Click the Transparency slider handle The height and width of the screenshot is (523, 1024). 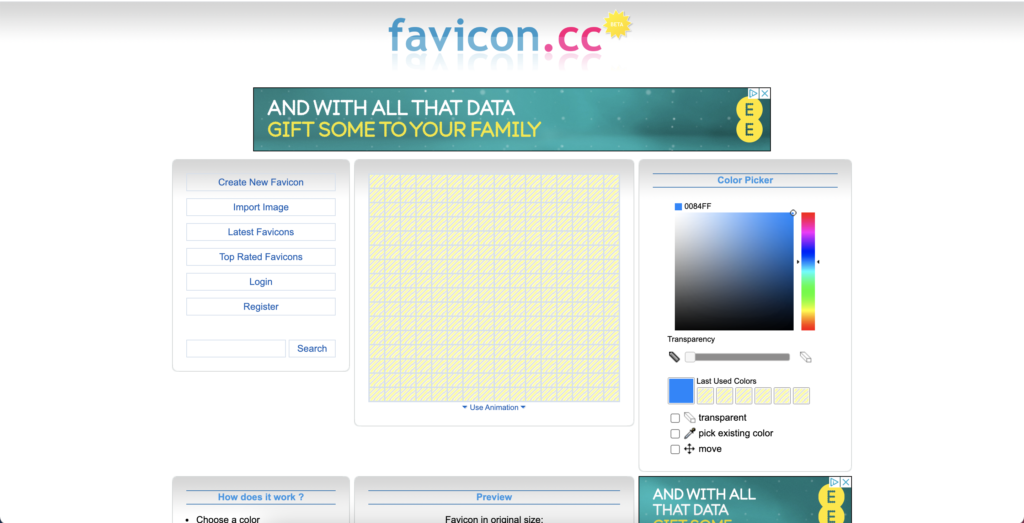coord(690,357)
